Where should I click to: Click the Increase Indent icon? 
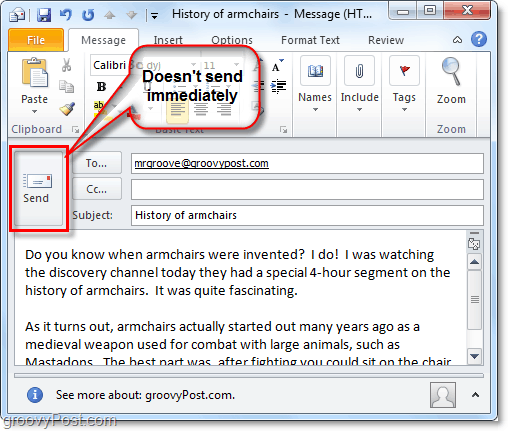[279, 87]
